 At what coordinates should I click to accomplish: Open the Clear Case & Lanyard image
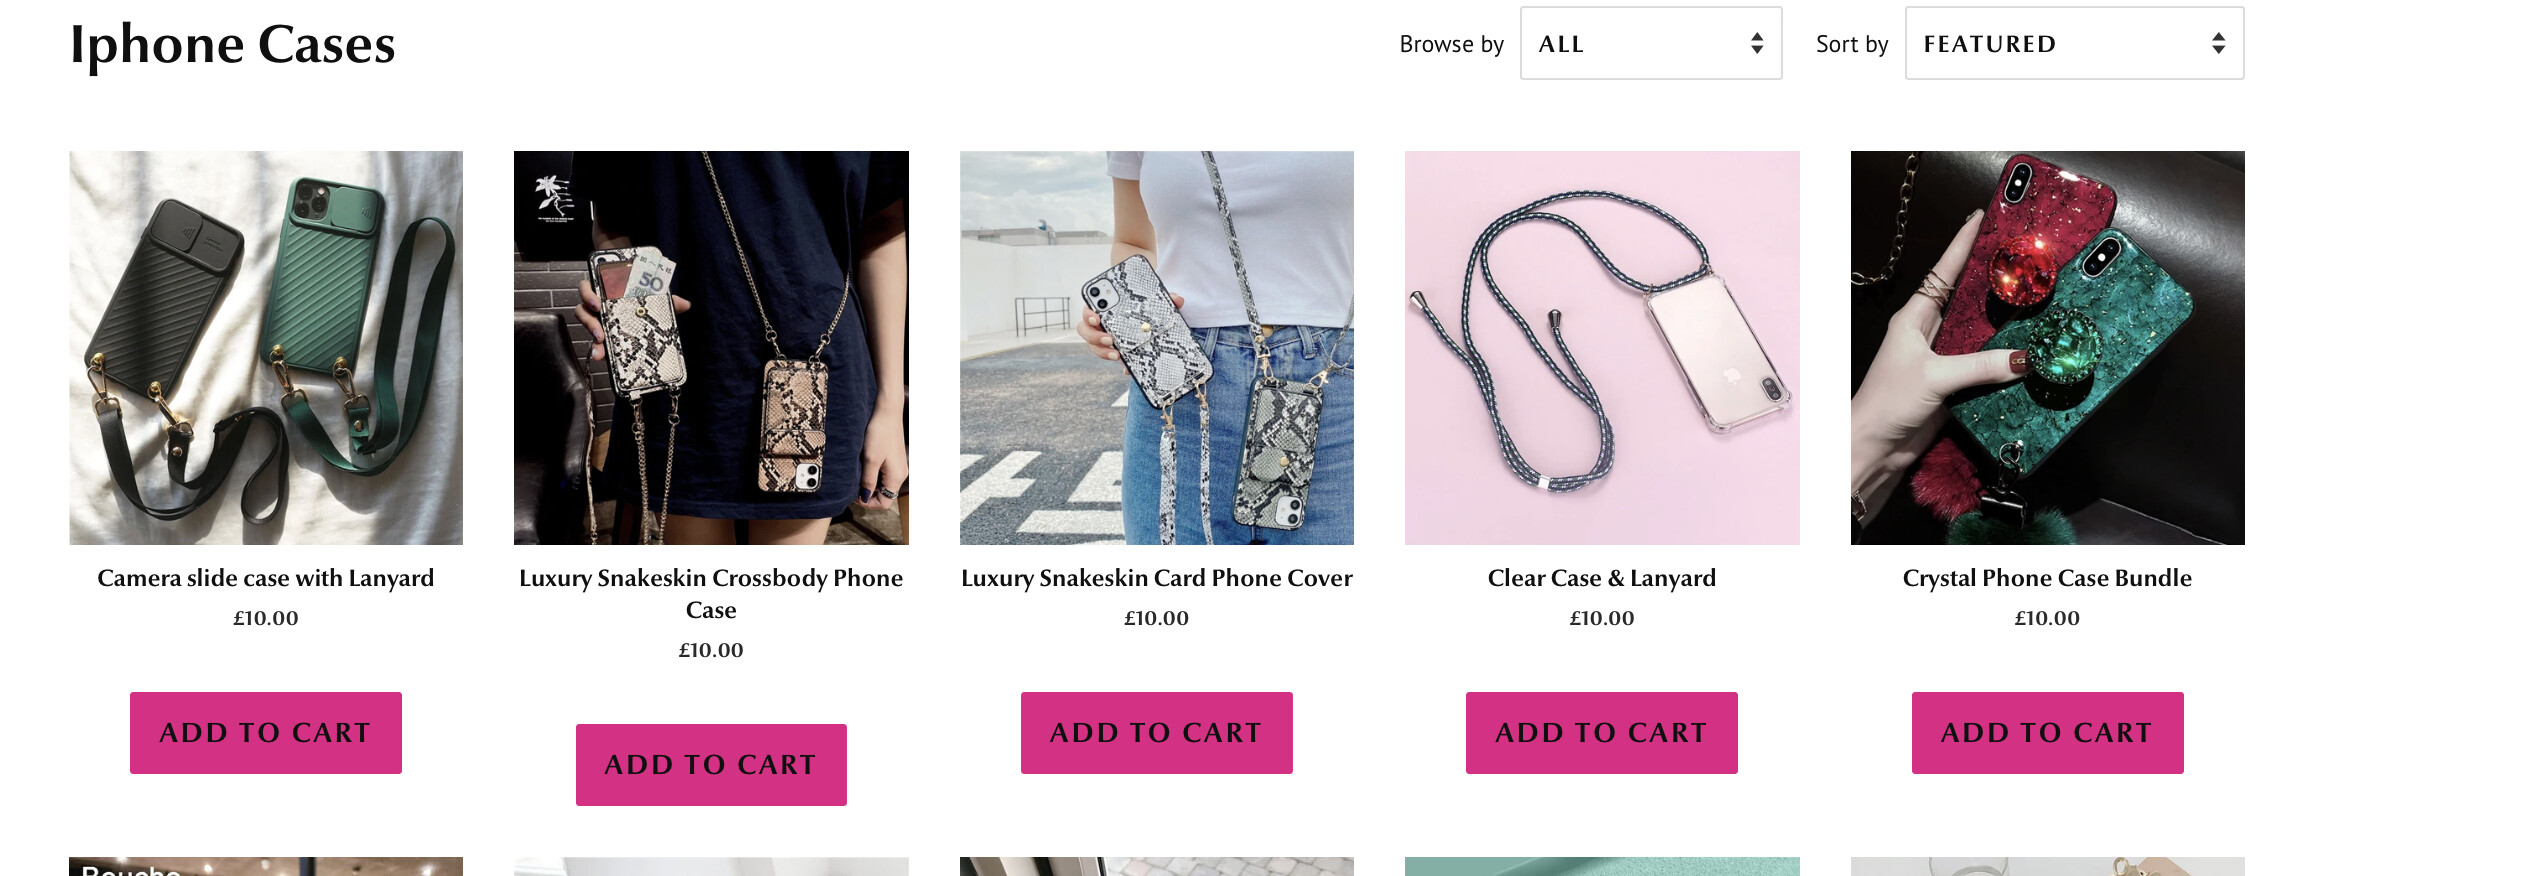pyautogui.click(x=1601, y=347)
